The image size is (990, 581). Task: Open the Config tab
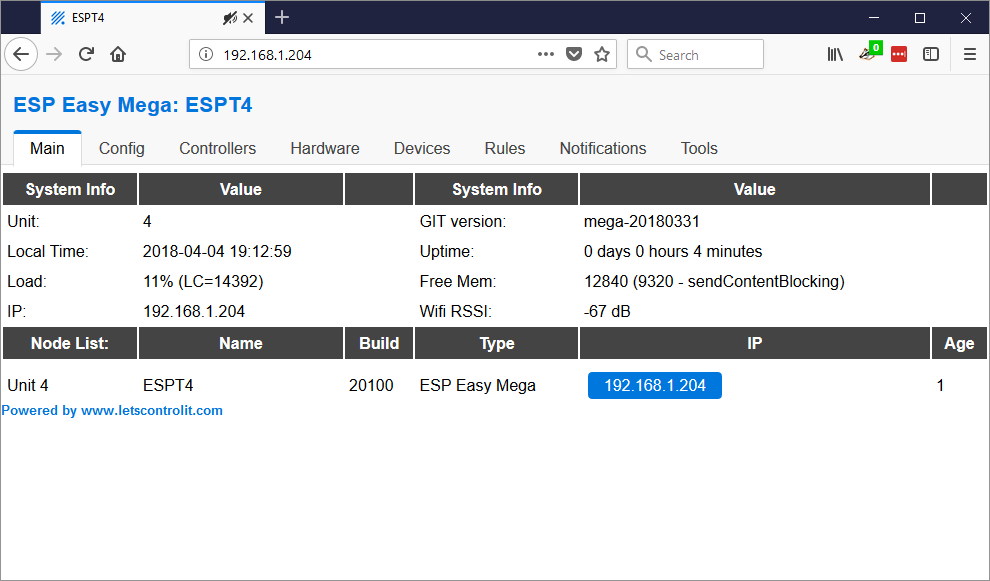(x=122, y=148)
